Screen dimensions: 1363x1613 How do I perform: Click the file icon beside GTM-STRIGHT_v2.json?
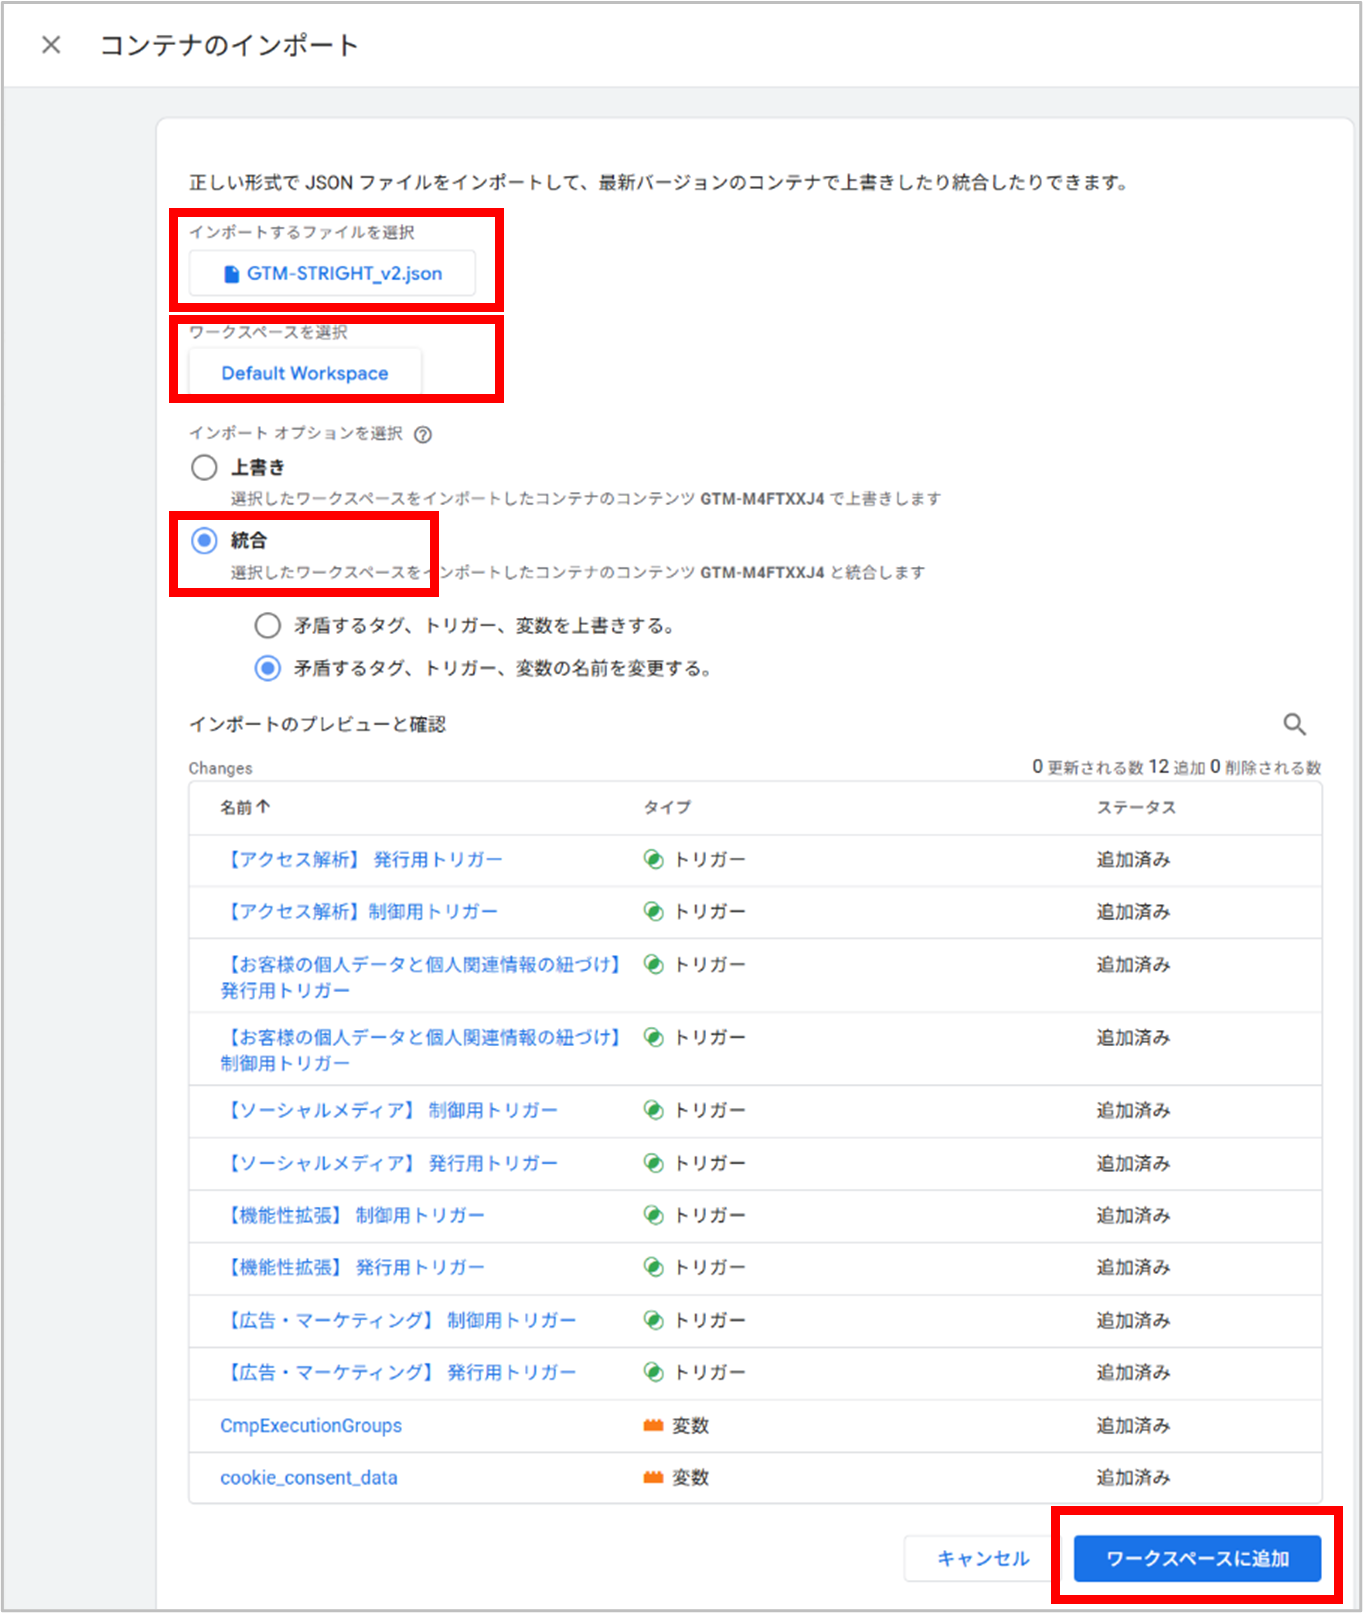pyautogui.click(x=231, y=274)
